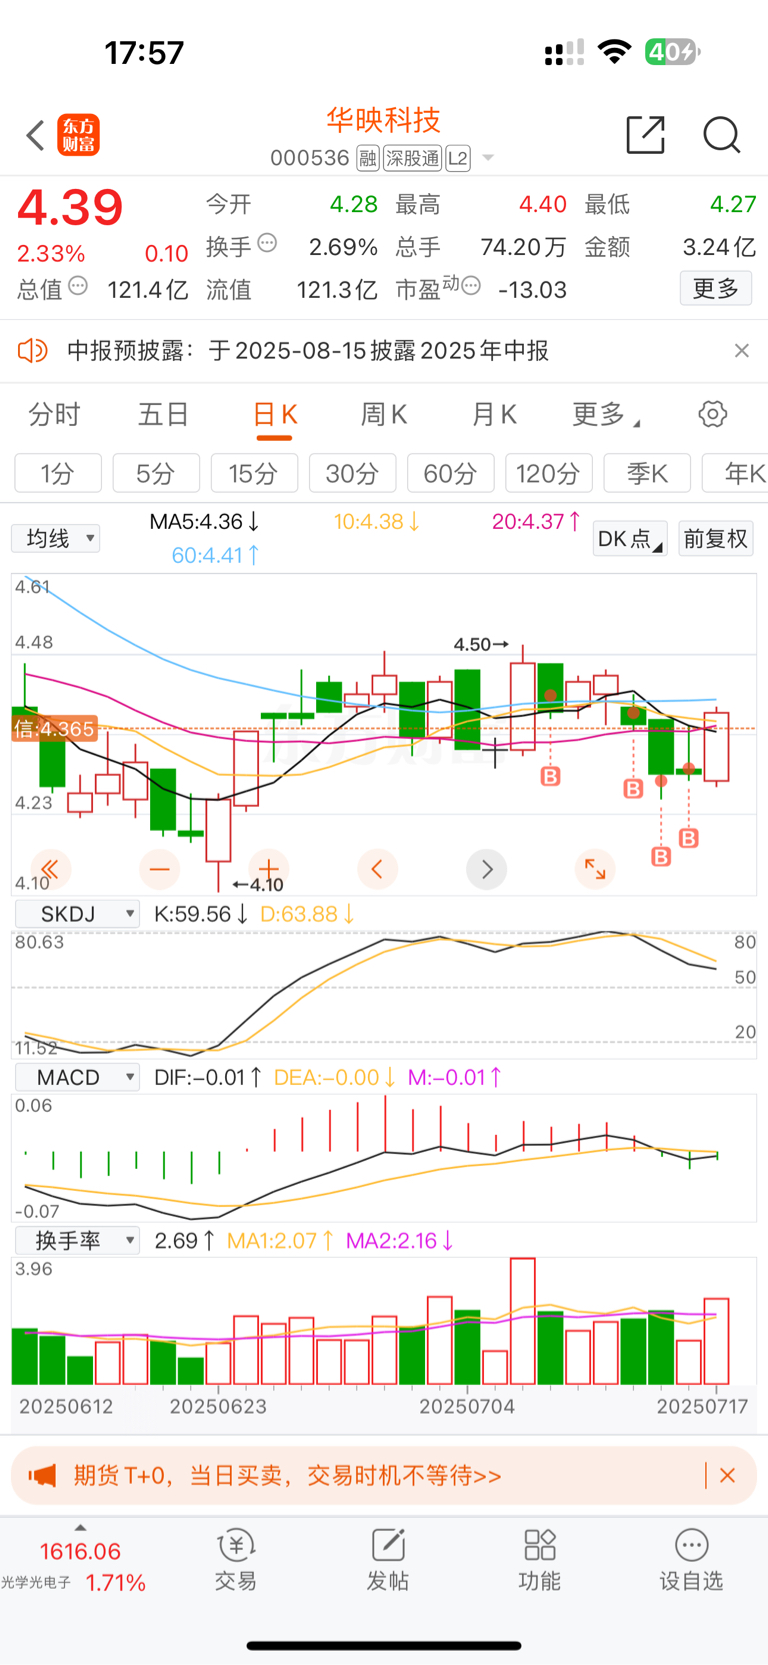Move chart one candle right
This screenshot has height=1665, width=768.
[x=487, y=869]
